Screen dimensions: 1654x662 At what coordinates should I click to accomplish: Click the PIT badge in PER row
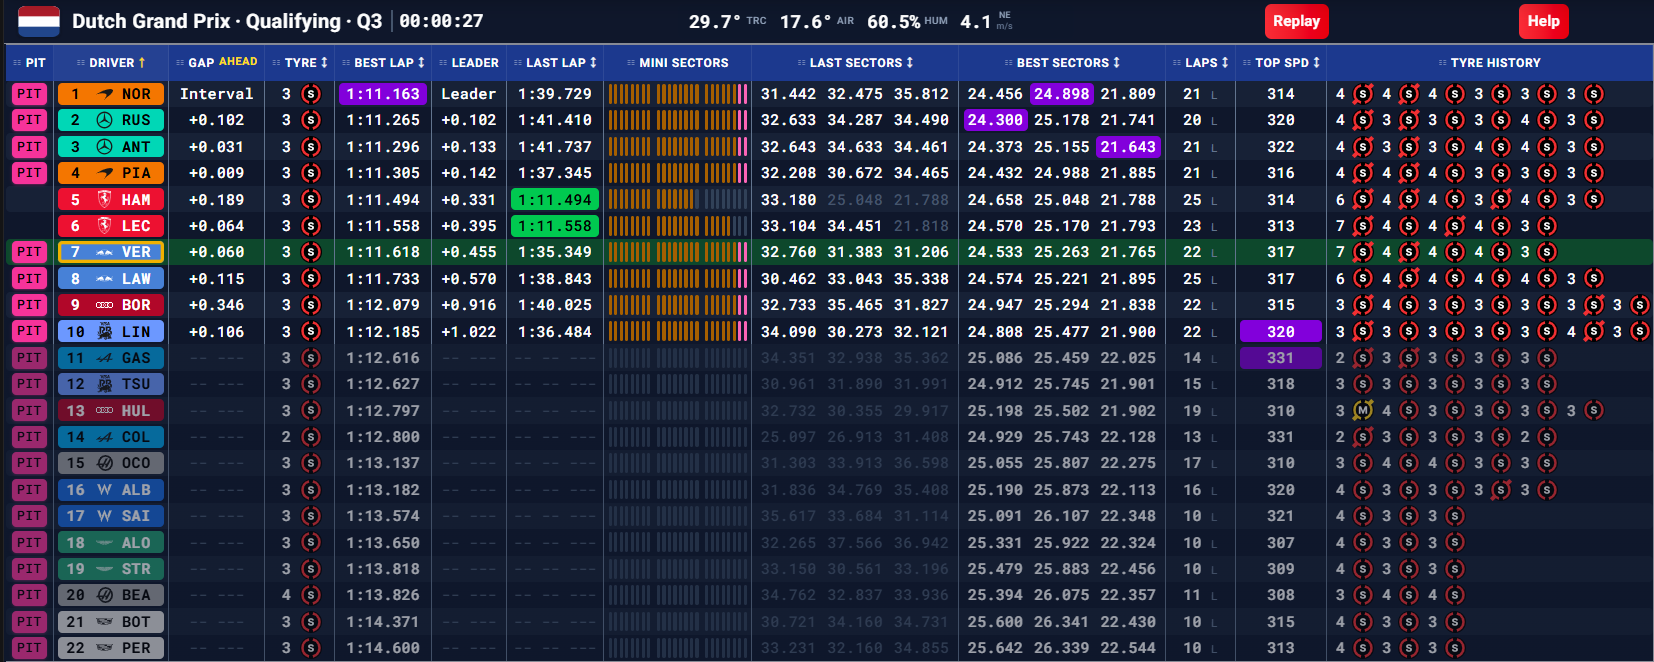[x=29, y=648]
